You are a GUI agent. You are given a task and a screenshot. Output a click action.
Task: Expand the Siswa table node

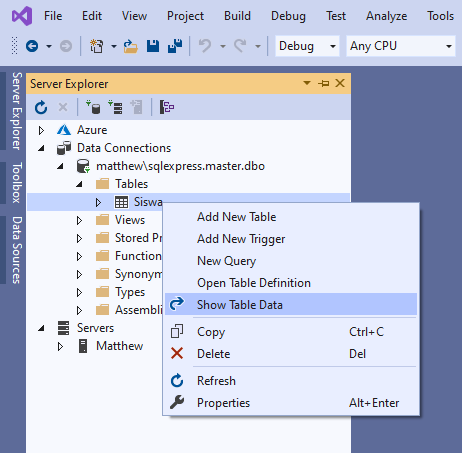pos(98,202)
